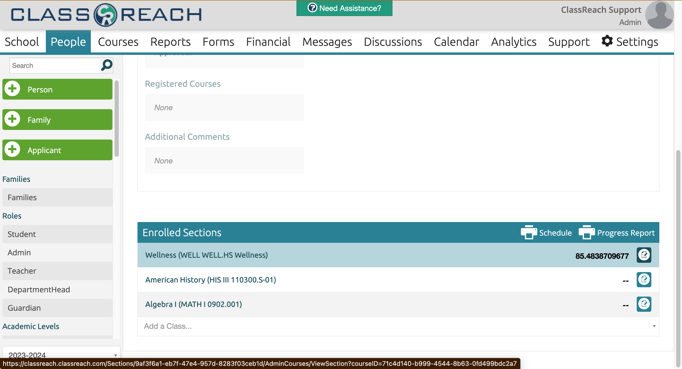
Task: Open the American History section link
Action: point(211,280)
